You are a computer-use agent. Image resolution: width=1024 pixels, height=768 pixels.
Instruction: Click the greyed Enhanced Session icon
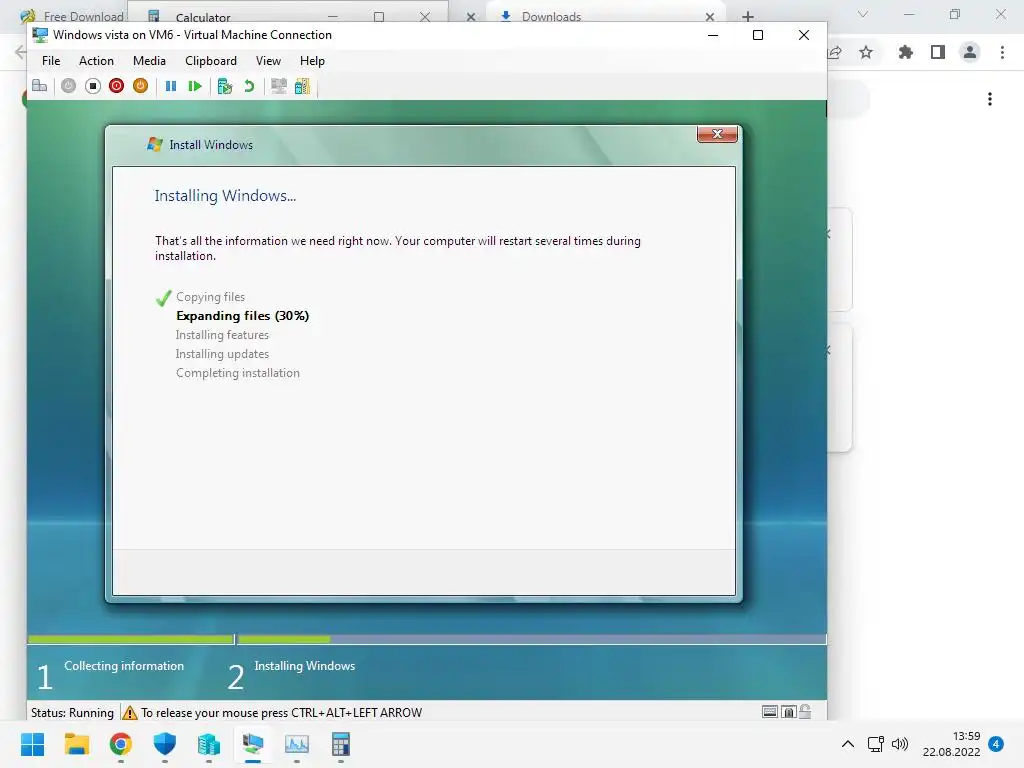[279, 86]
